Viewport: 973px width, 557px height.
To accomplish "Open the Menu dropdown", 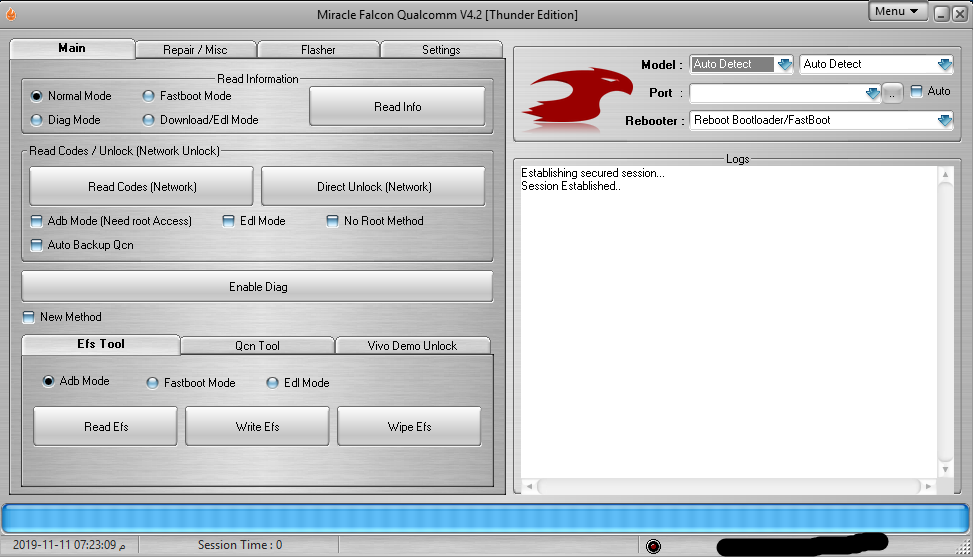I will pos(897,11).
